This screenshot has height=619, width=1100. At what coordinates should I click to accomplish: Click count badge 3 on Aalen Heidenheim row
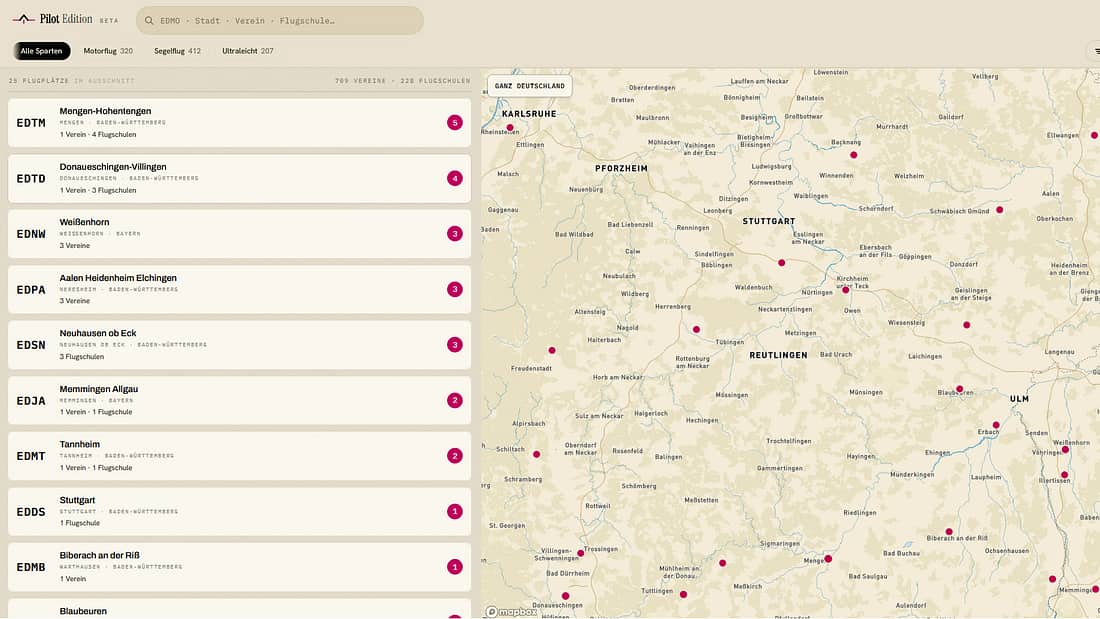coord(455,289)
